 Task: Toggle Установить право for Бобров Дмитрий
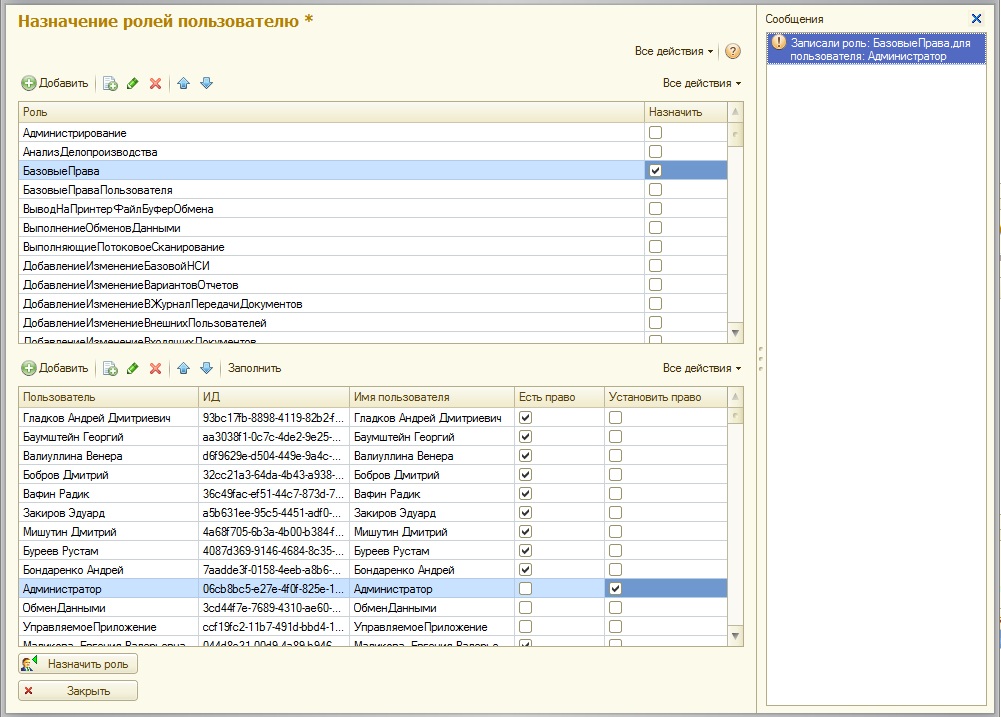pos(615,475)
